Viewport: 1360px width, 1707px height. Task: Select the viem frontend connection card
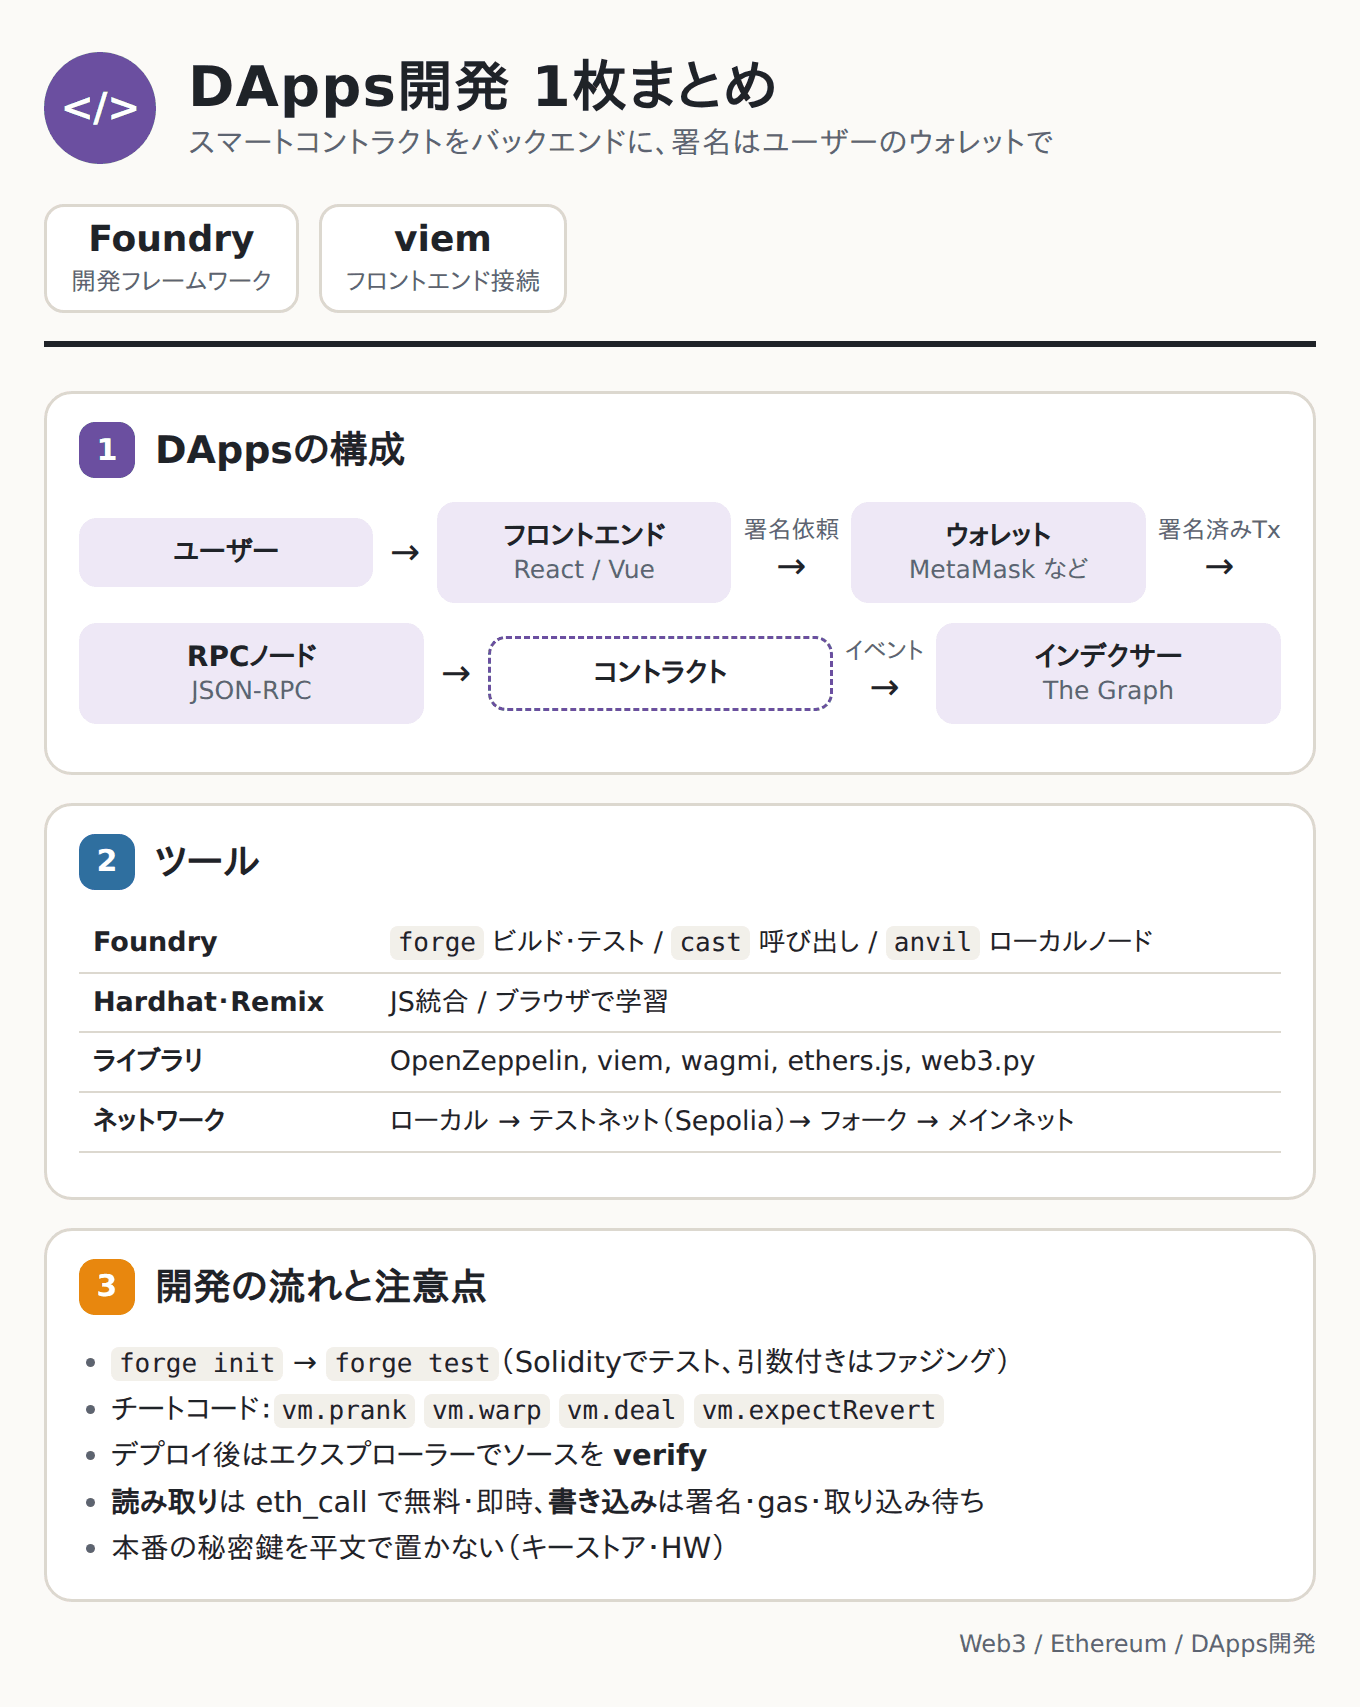pyautogui.click(x=443, y=258)
